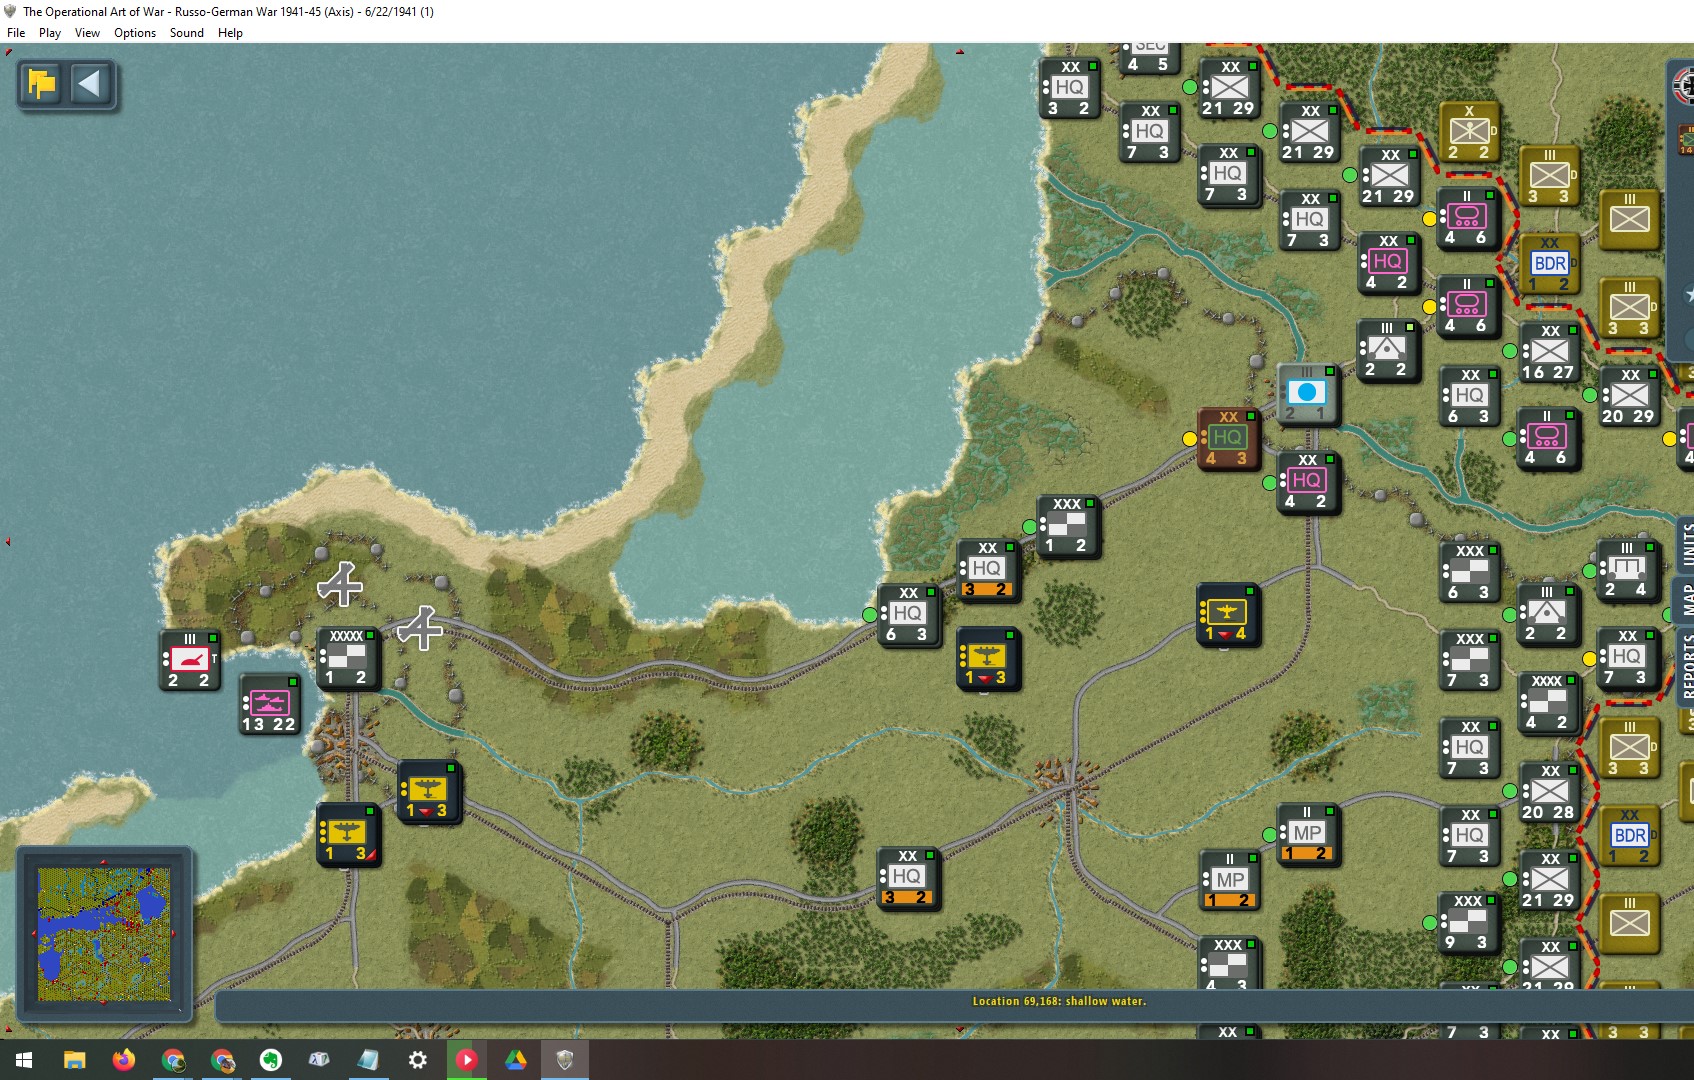
Task: Open the Help menu
Action: point(230,33)
